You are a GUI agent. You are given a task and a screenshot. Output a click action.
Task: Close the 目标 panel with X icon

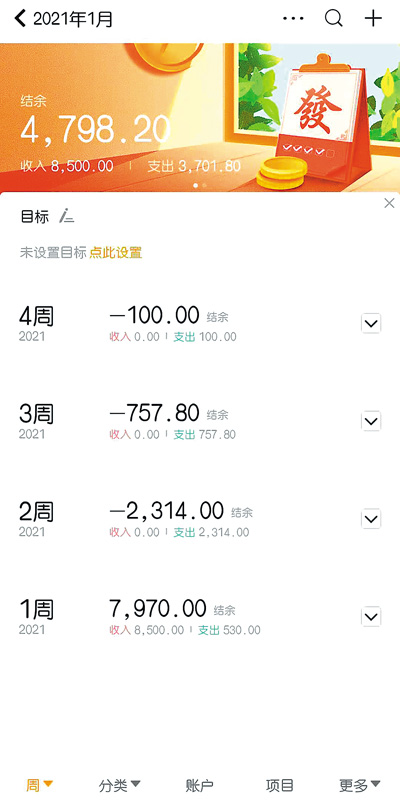[389, 204]
